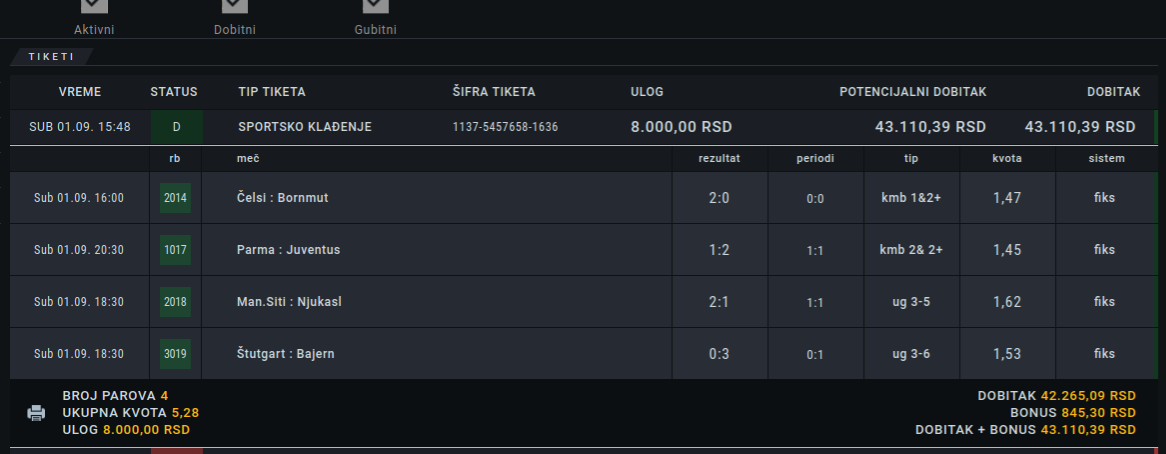Sort by the VREME column header
1166x454 pixels.
tap(80, 92)
